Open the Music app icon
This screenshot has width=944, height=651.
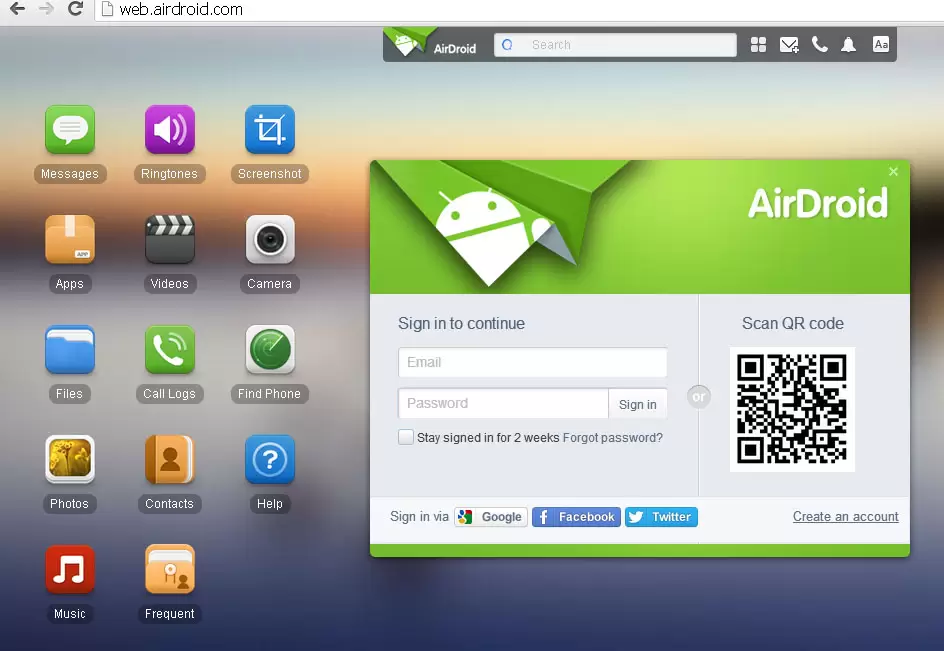click(70, 570)
